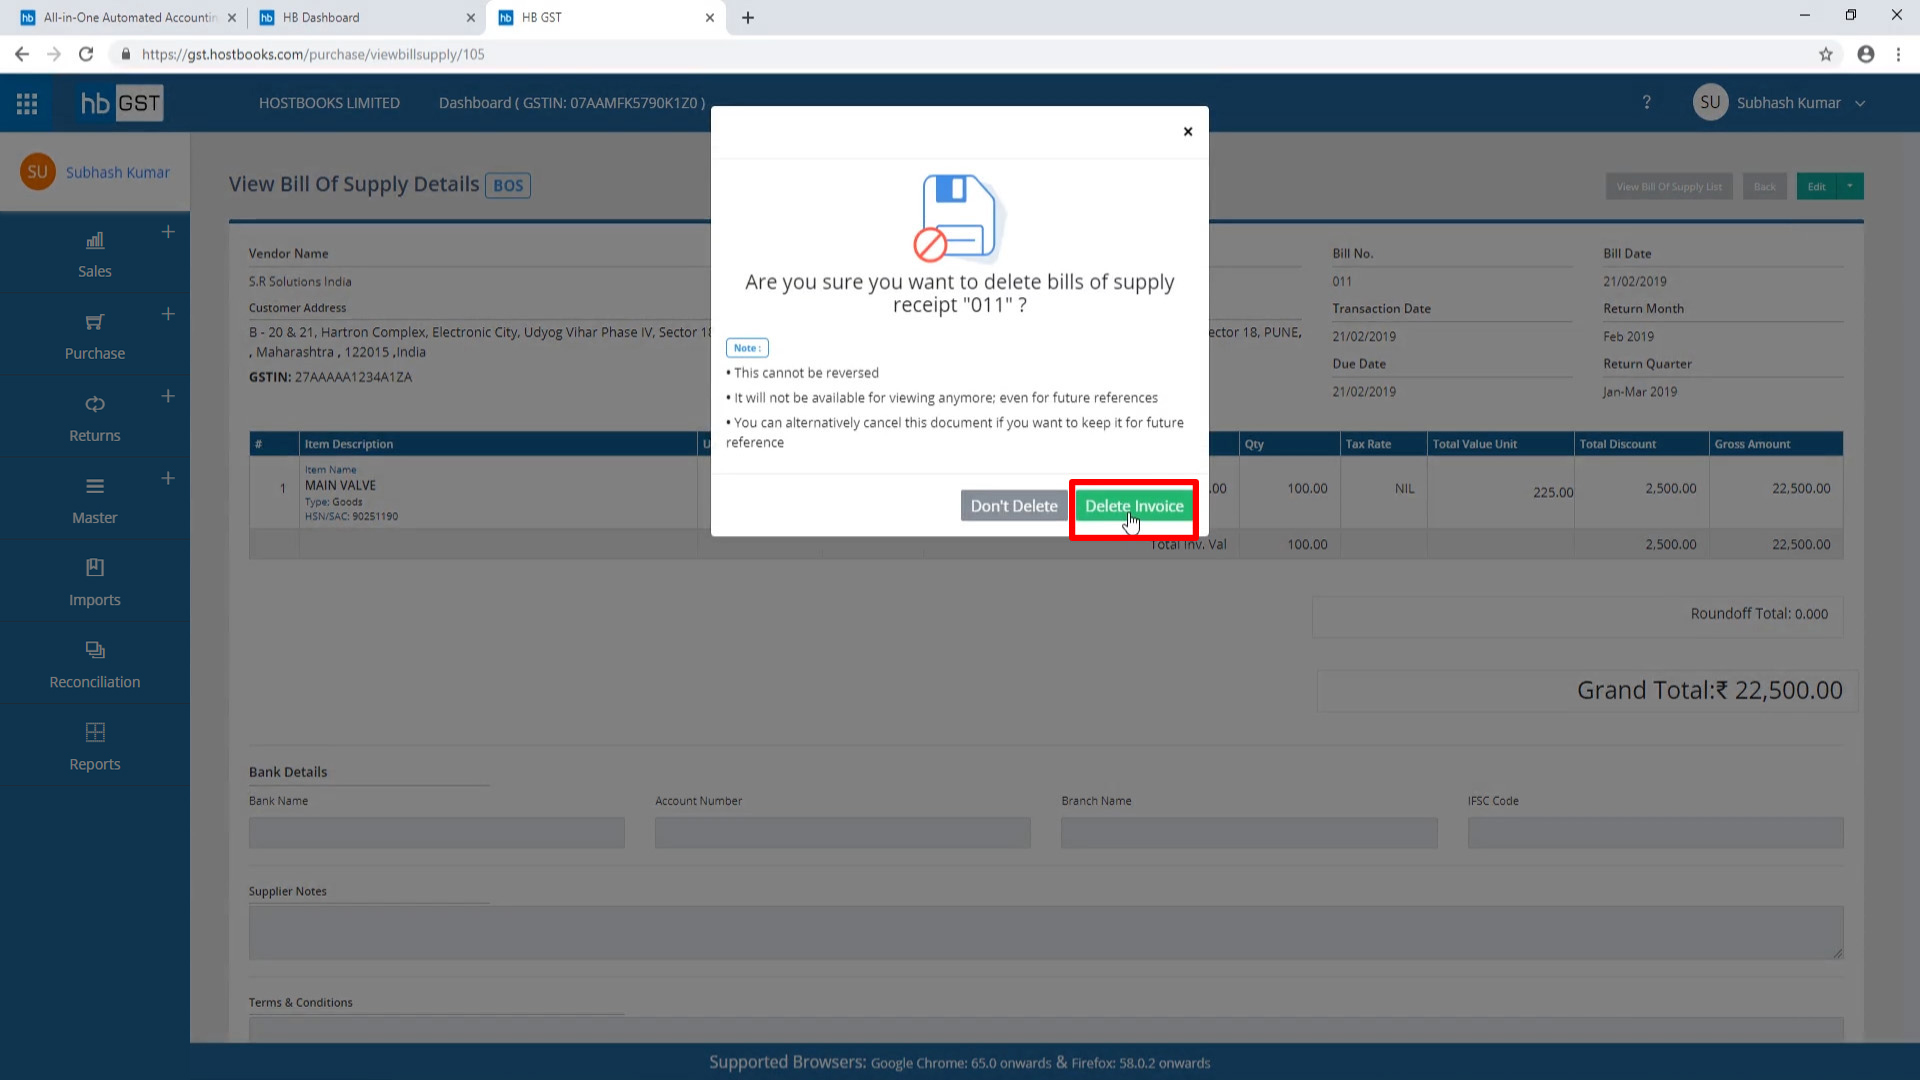Expand Purchase submenu with plus icon
Screen dimensions: 1920x1080
pos(168,314)
